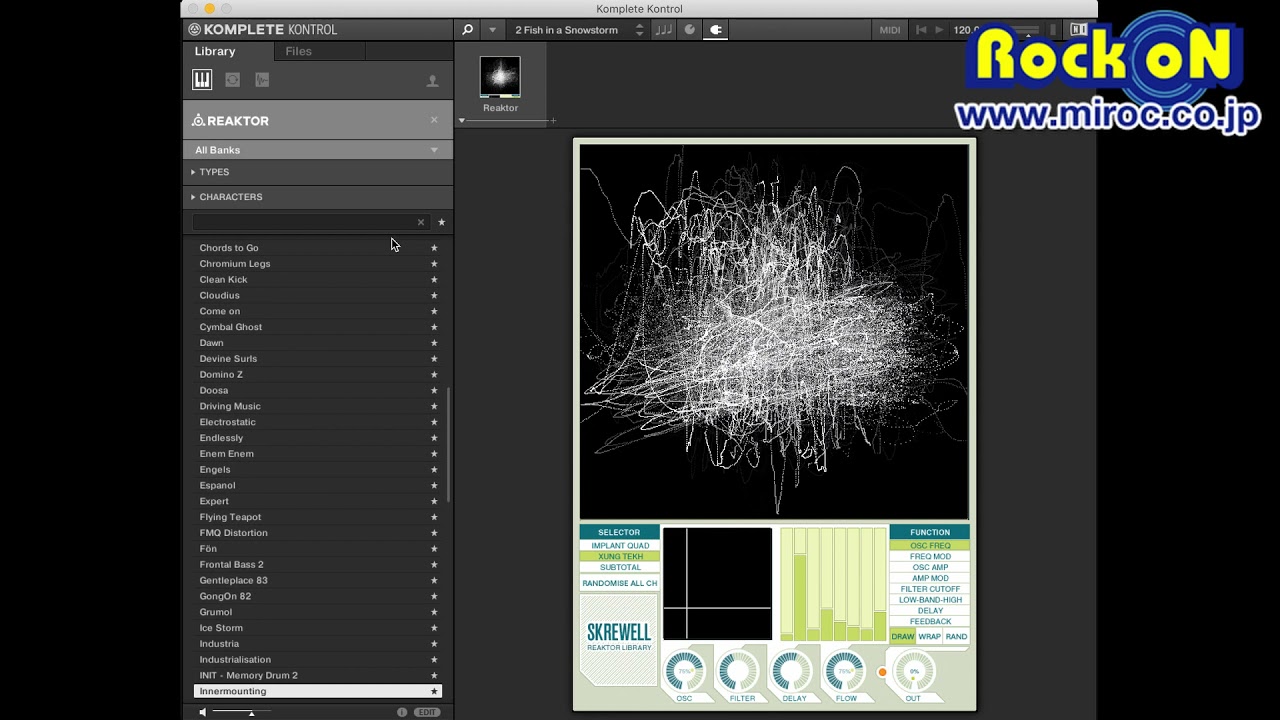Select the one-shots icon in Library

[x=262, y=80]
